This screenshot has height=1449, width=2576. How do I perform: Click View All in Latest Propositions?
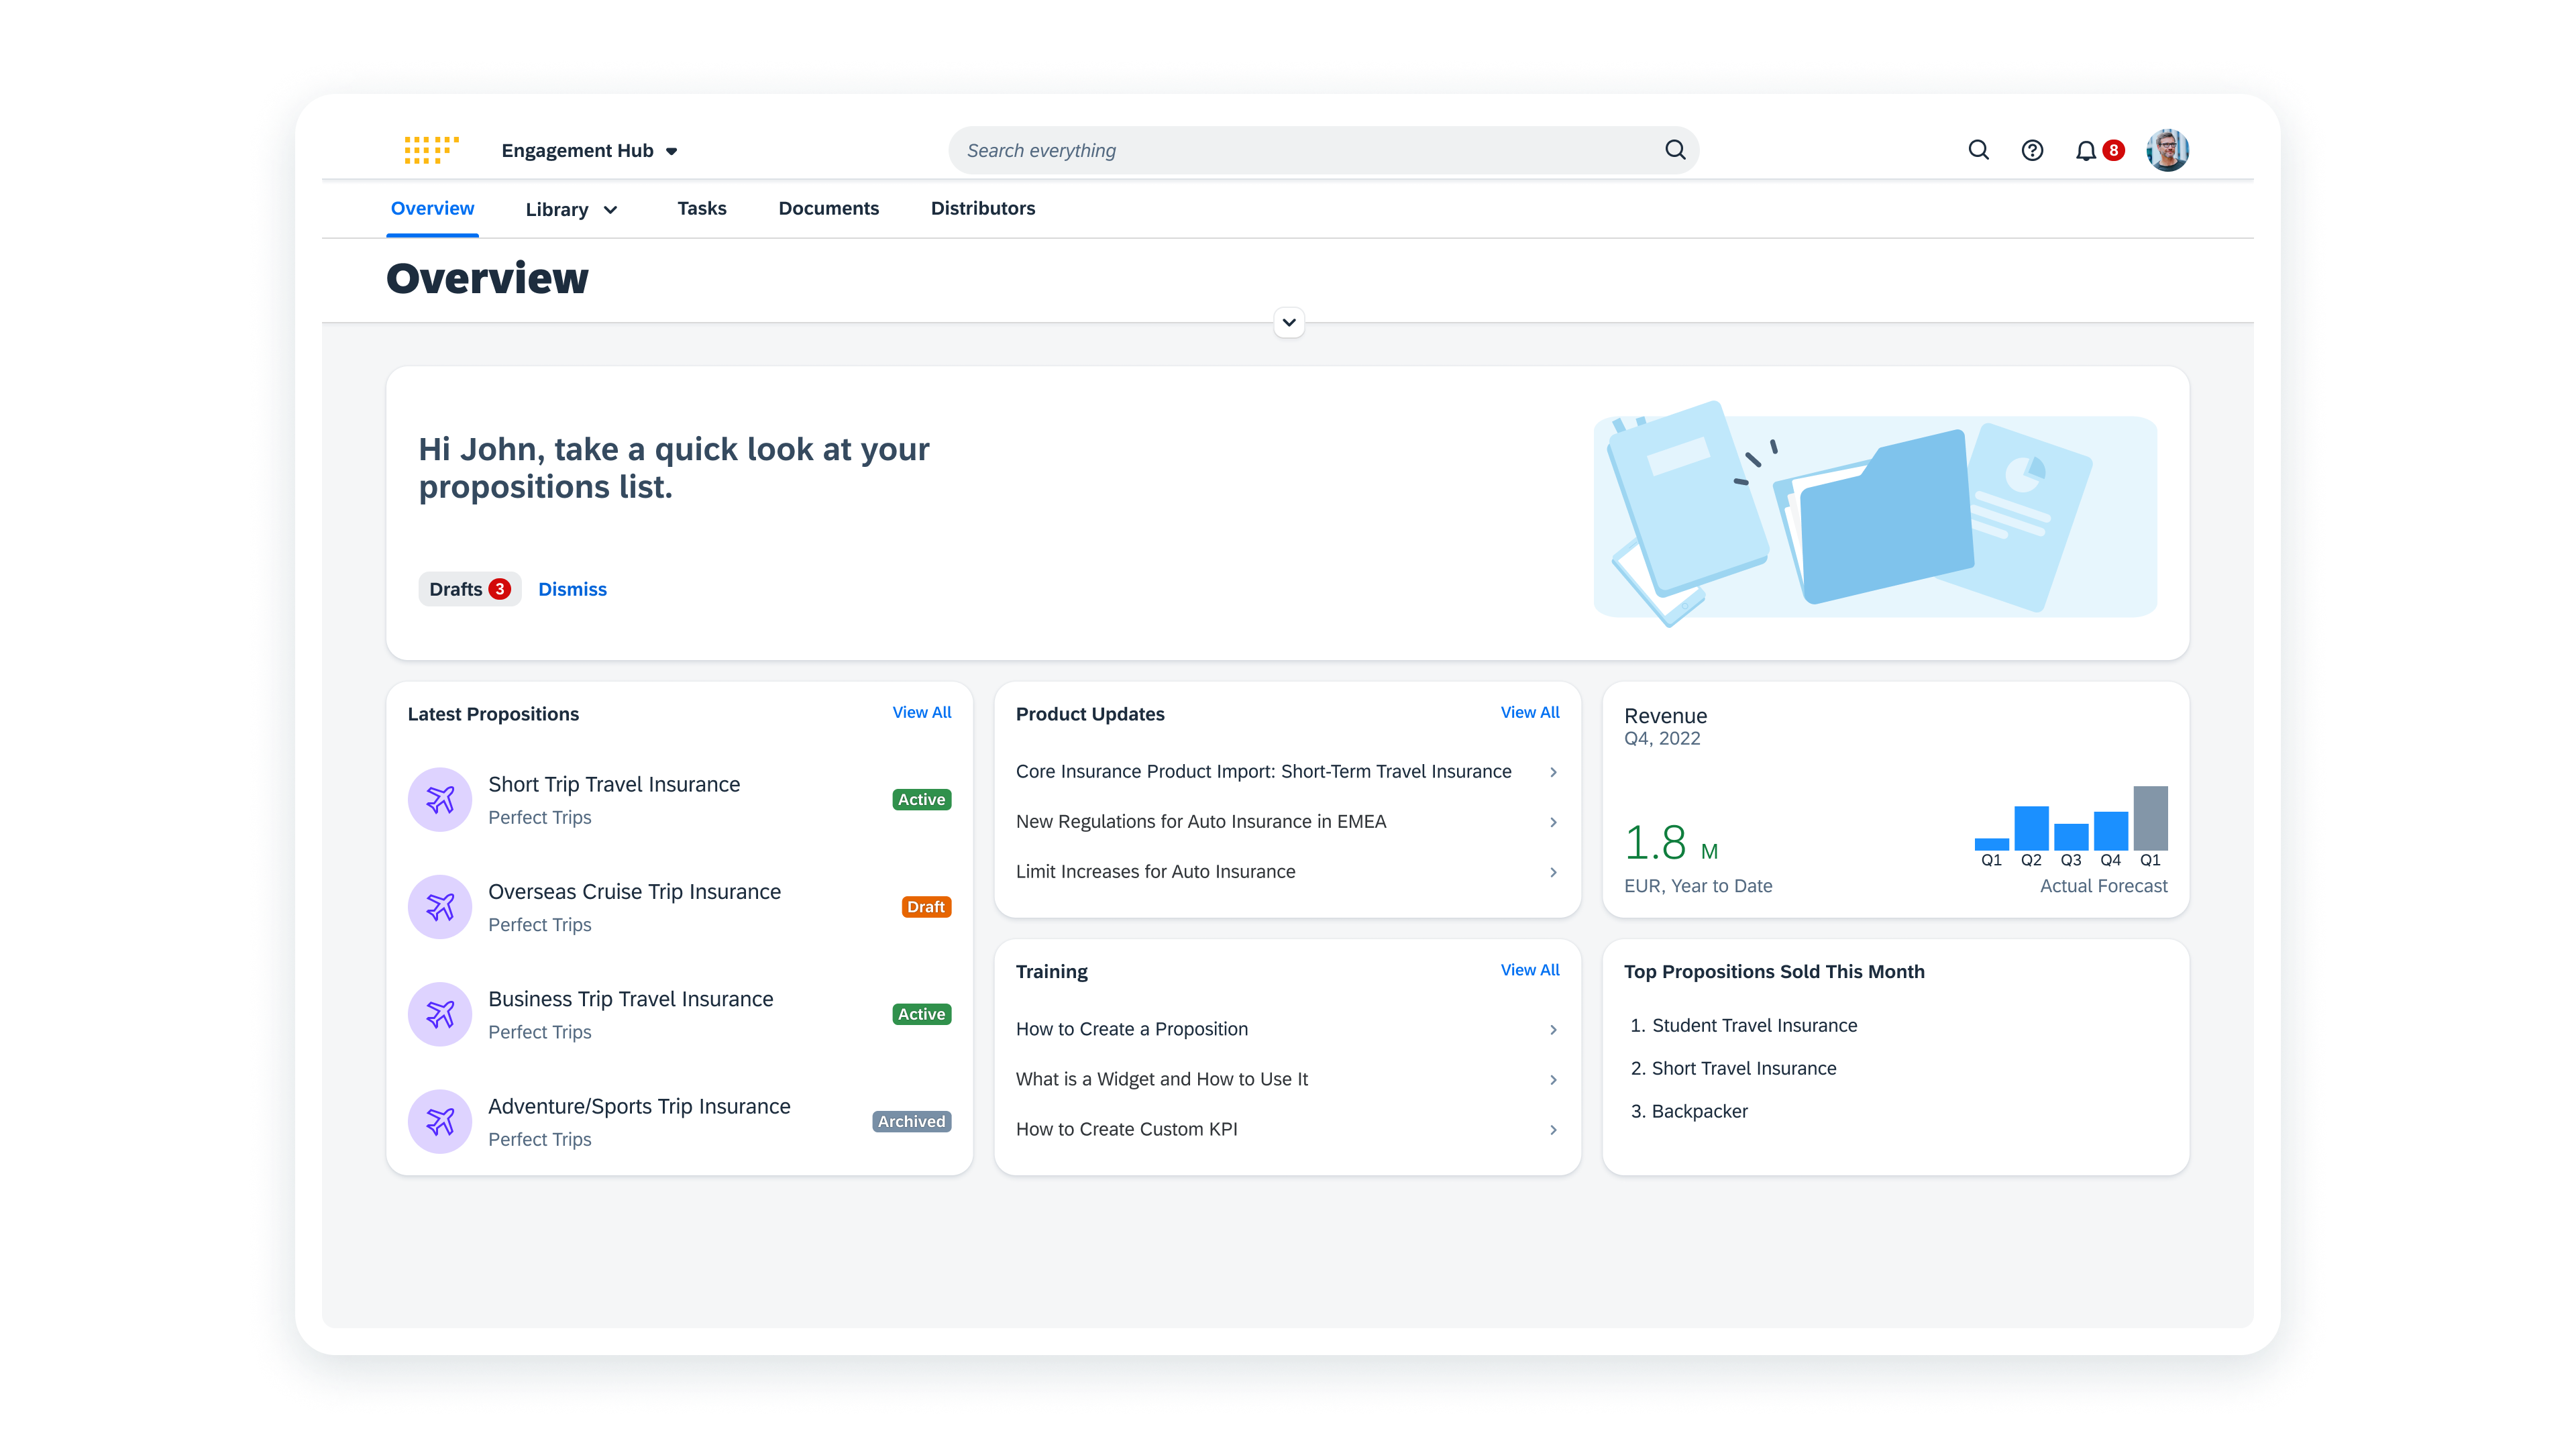click(921, 712)
